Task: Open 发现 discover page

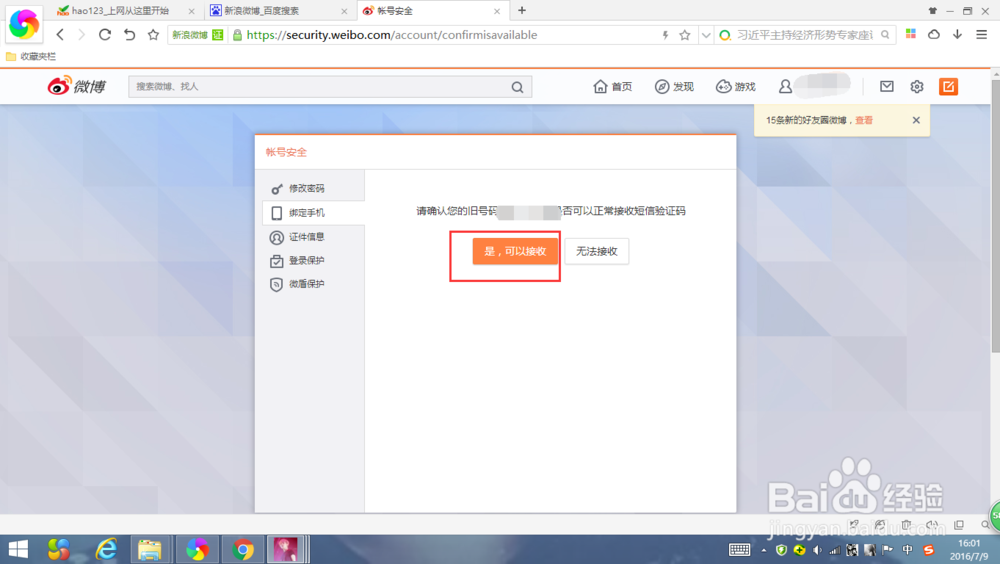Action: tap(674, 87)
